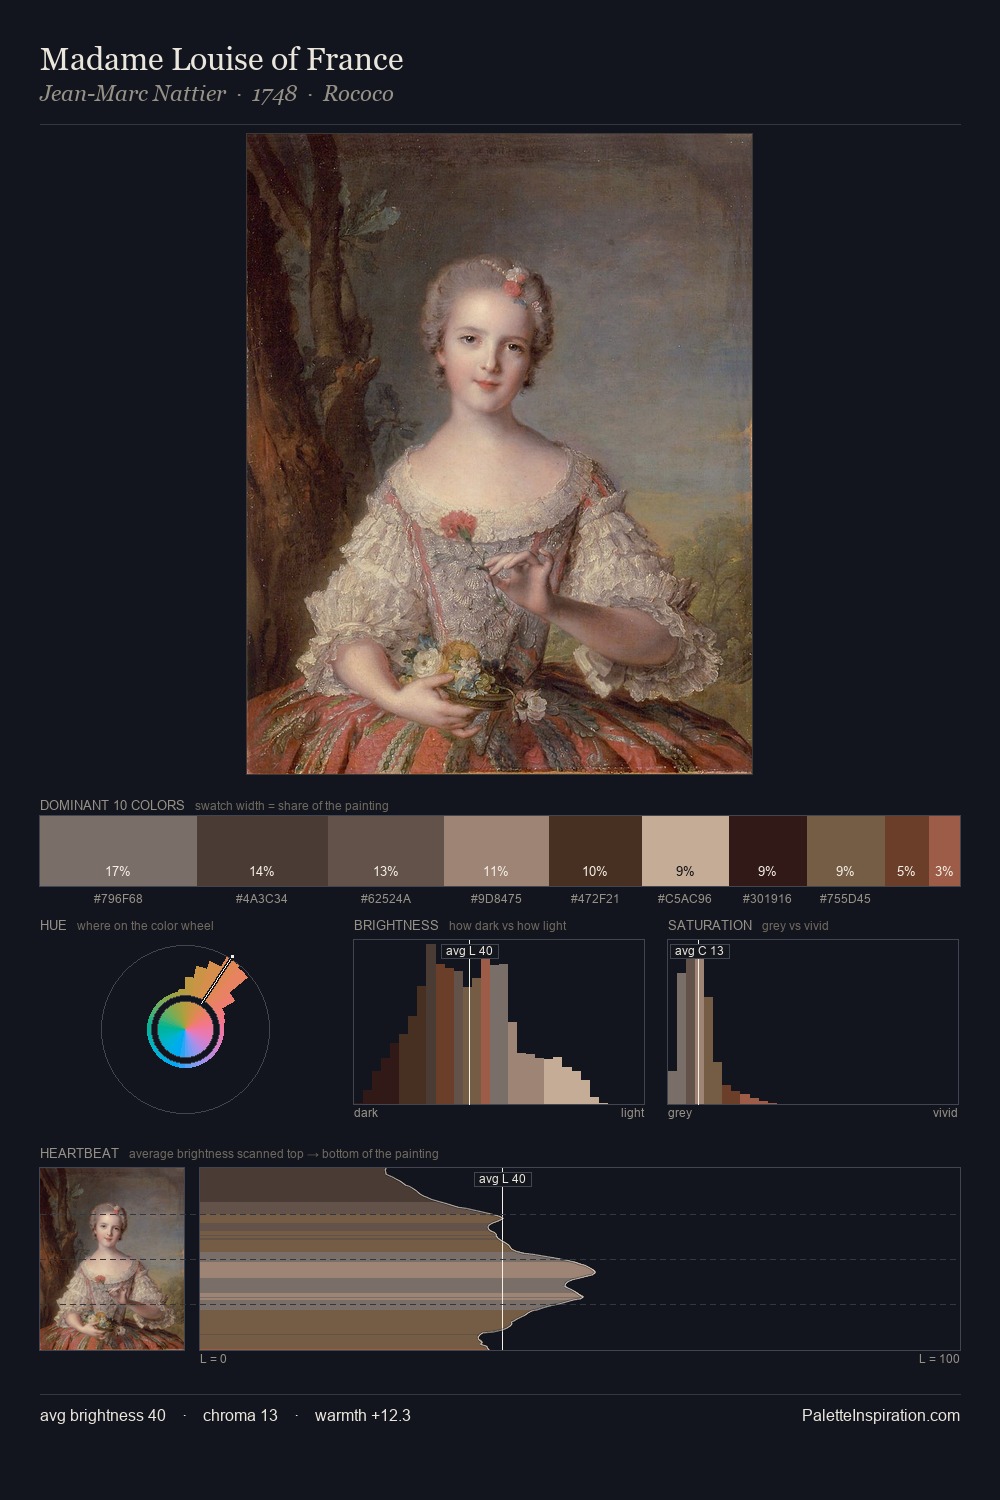Click the 'chroma 13' footer stat
The height and width of the screenshot is (1500, 1000).
(240, 1415)
